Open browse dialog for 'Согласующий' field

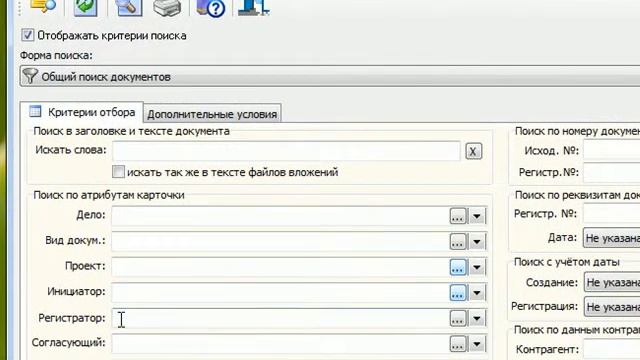(458, 344)
